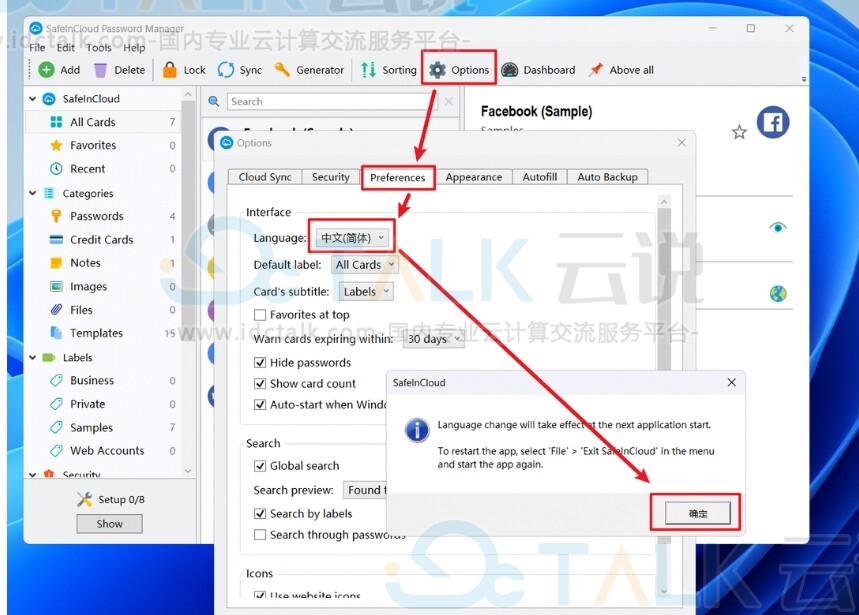Collapse the Labels tree section
The height and width of the screenshot is (615, 859).
[x=33, y=357]
